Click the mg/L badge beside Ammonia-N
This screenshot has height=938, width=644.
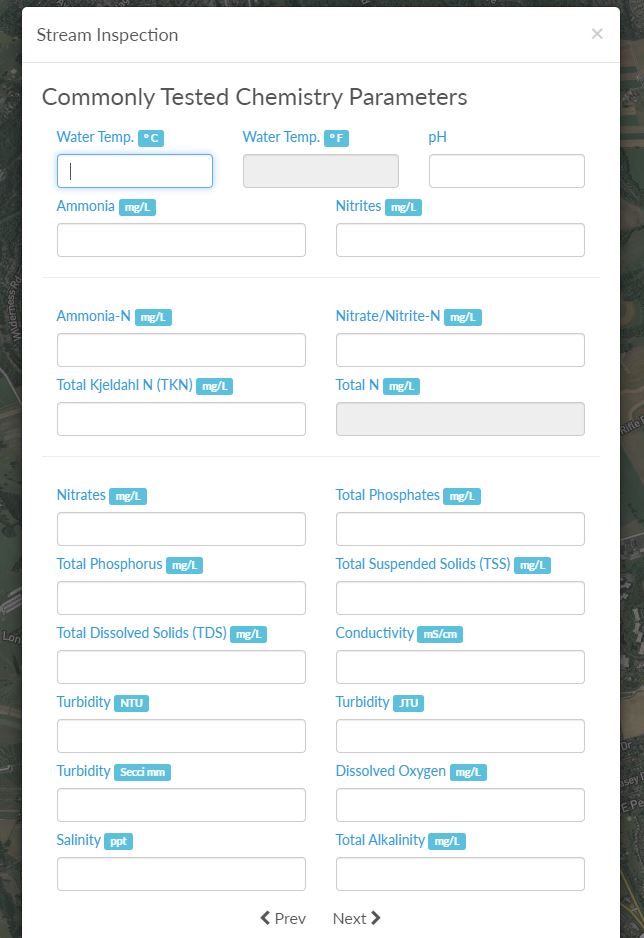[153, 318]
